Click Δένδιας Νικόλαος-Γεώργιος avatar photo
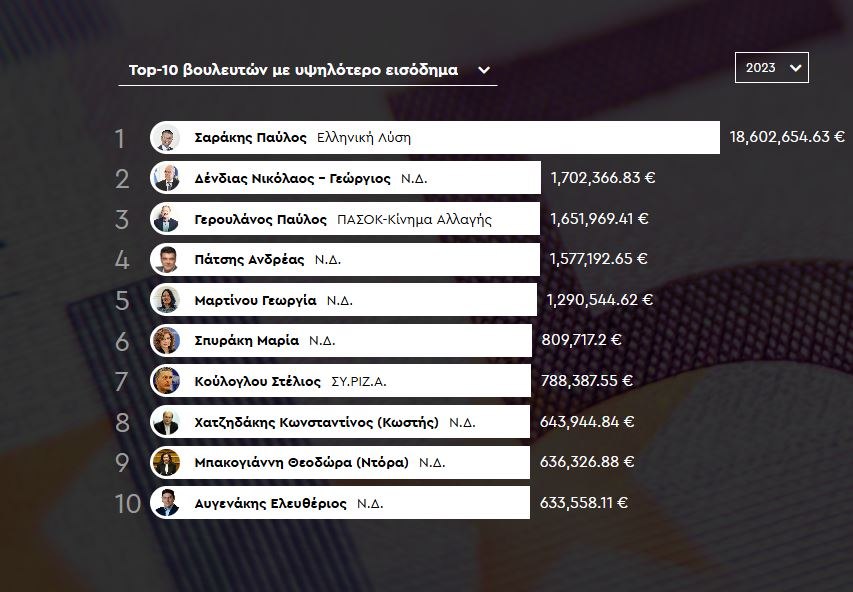Image resolution: width=853 pixels, height=592 pixels. click(x=166, y=178)
